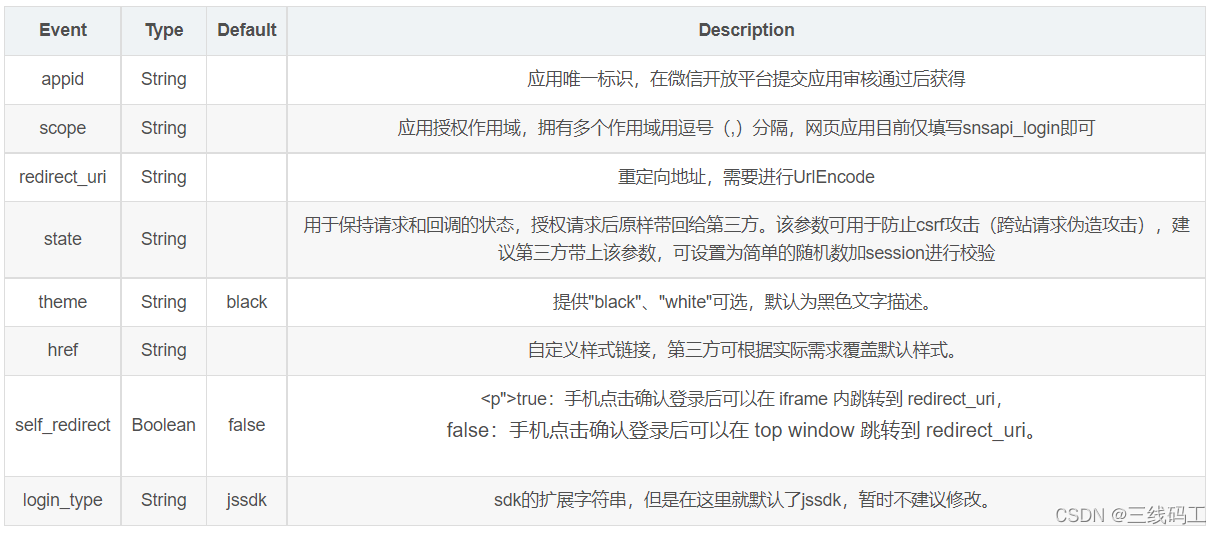Click the Boolean type cell
Image resolution: width=1221 pixels, height=534 pixels.
coord(164,425)
